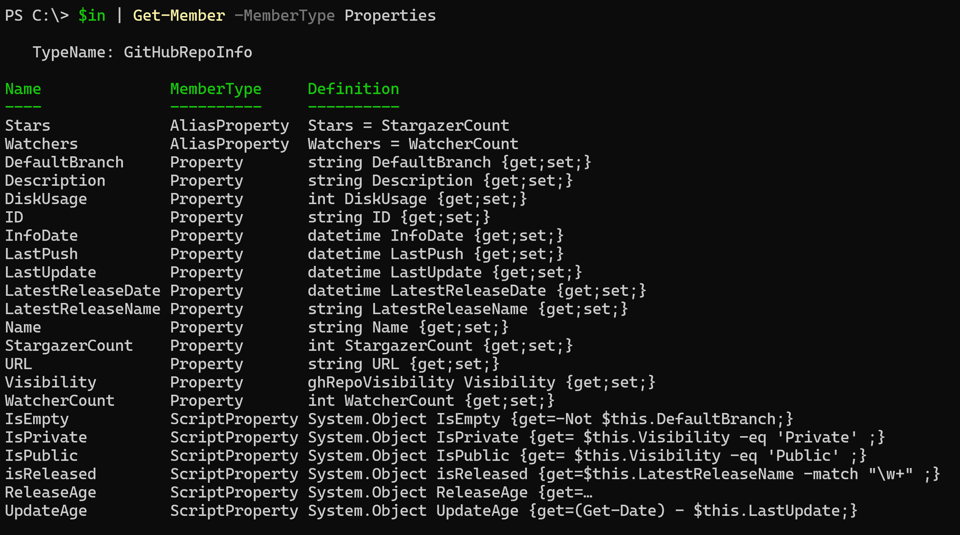The width and height of the screenshot is (960, 535).
Task: Click the 'PS C:\>' prompt text
Action: tap(37, 16)
